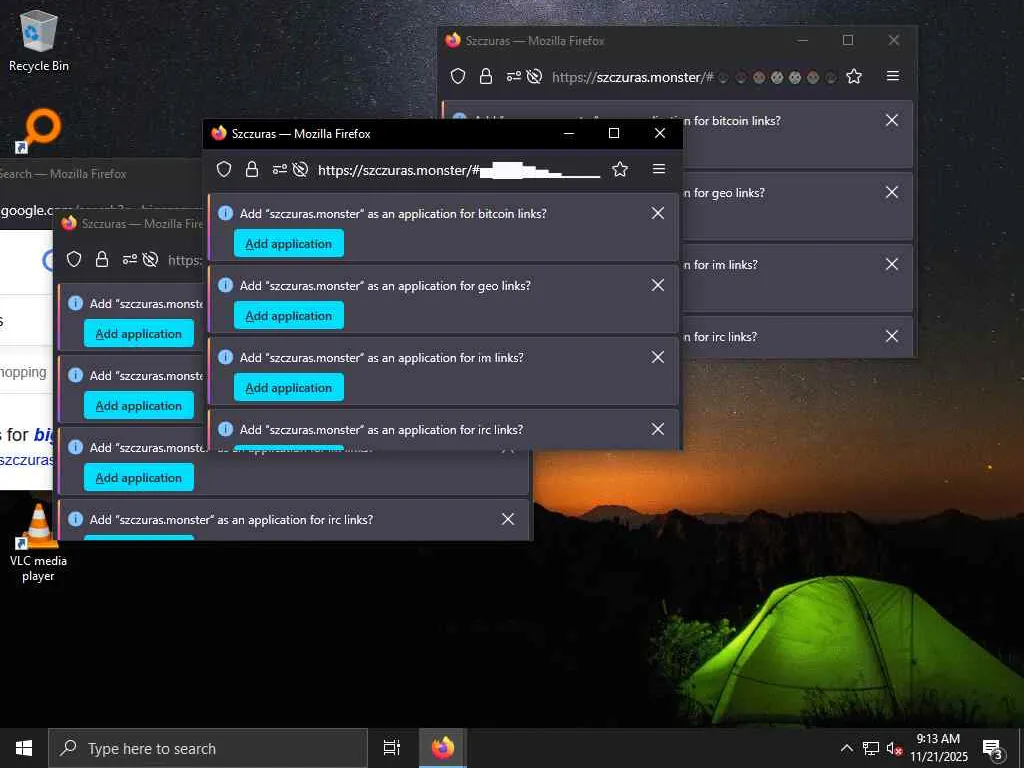Click the front Firefox window title bar text
1024x768 pixels.
[x=301, y=133]
